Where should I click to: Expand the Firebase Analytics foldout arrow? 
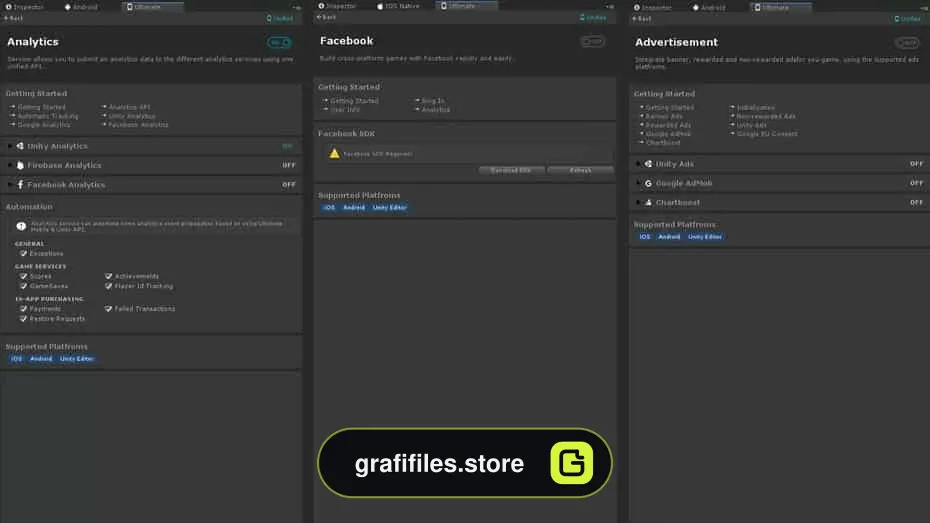tap(10, 165)
